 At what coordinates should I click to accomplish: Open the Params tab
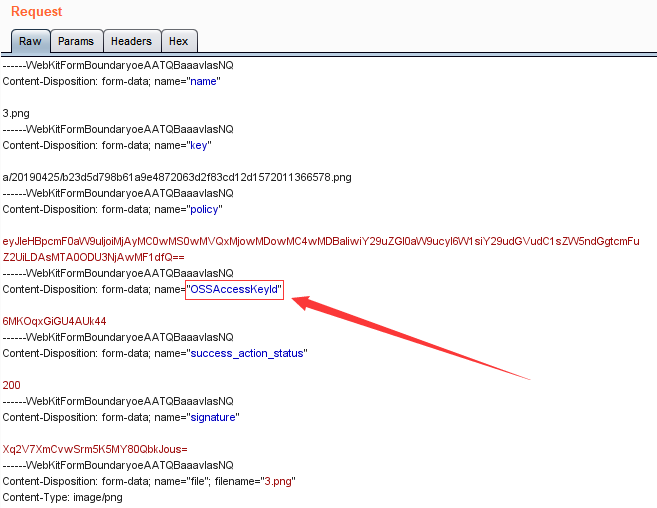click(76, 41)
